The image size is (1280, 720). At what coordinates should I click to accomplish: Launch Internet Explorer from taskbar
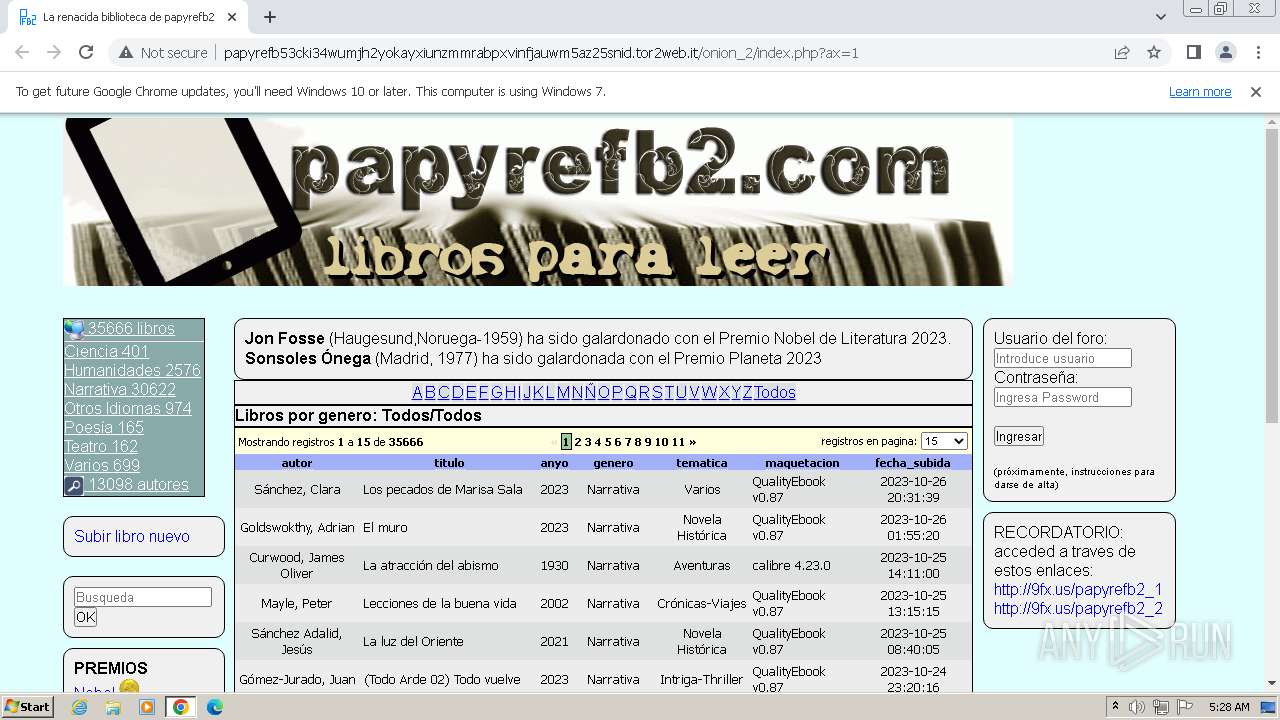[x=80, y=707]
